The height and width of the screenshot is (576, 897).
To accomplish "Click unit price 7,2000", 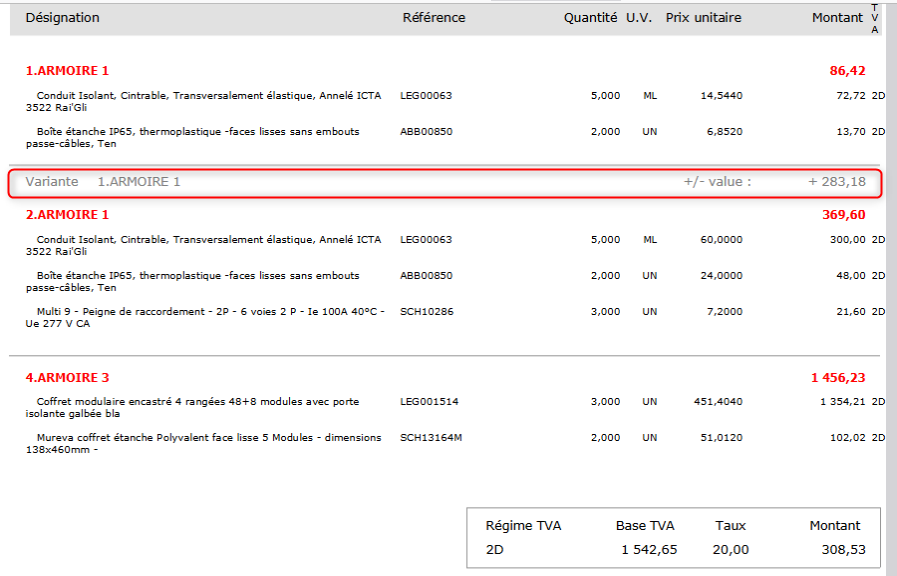I will click(x=724, y=312).
